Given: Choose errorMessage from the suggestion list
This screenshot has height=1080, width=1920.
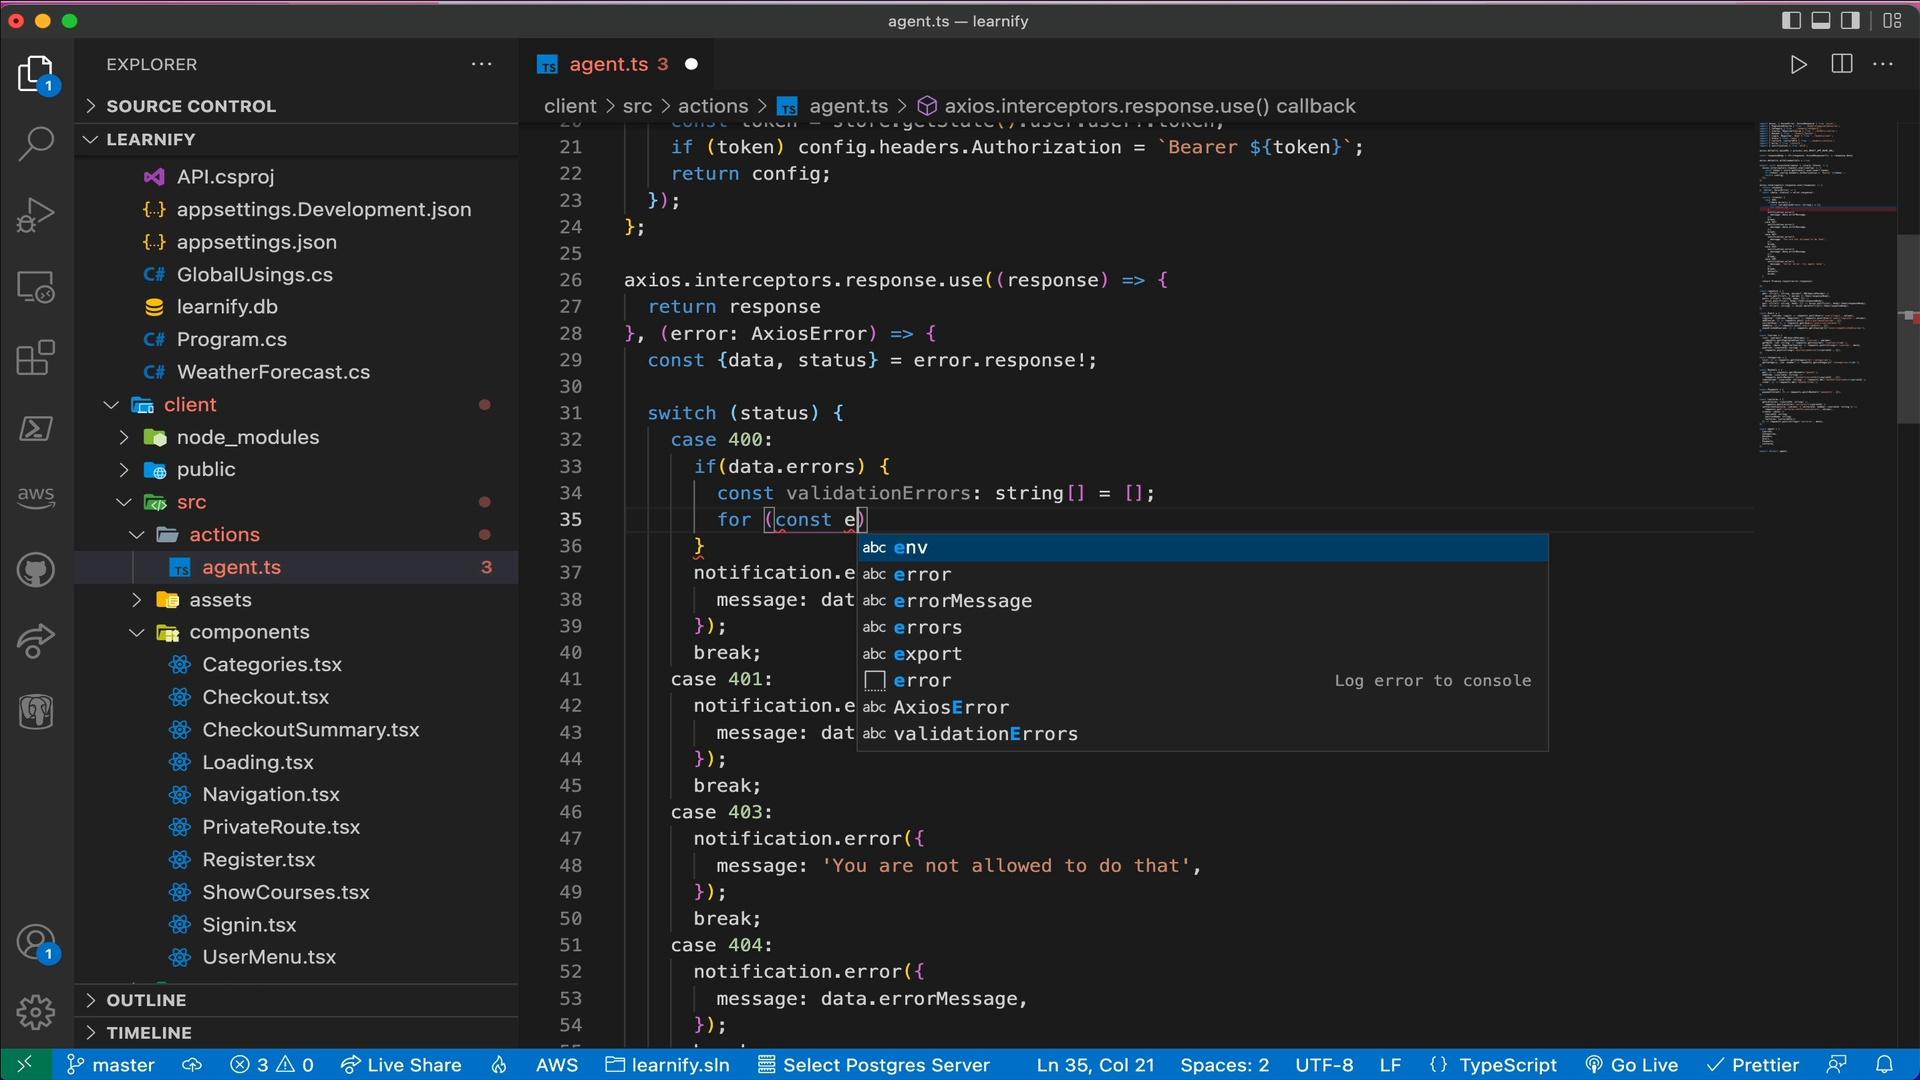Looking at the screenshot, I should click(x=962, y=601).
